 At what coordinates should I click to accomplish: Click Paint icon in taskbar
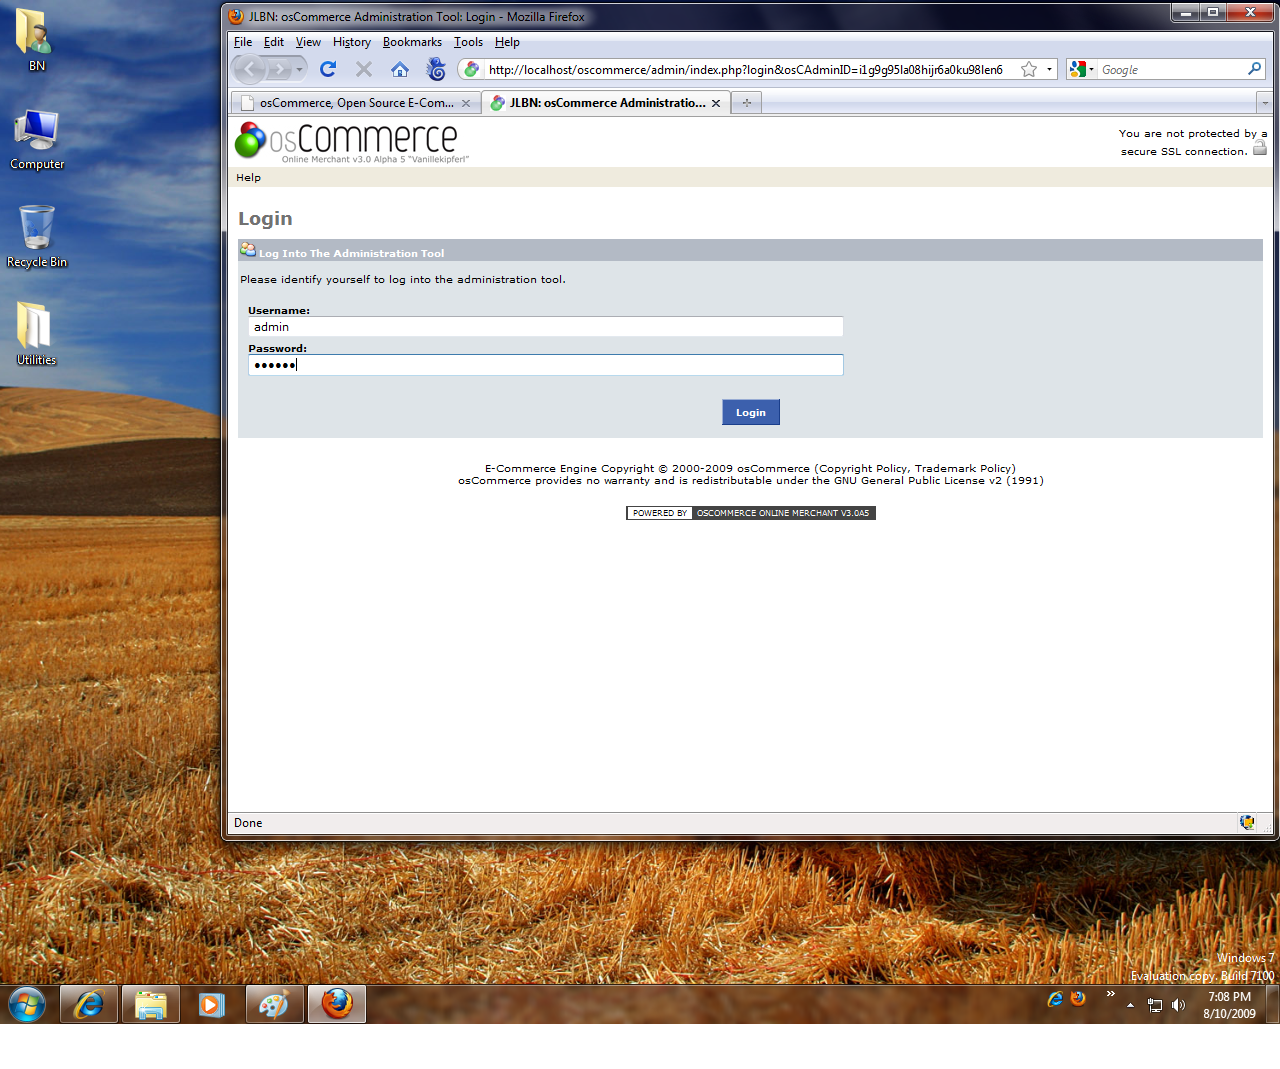(x=274, y=1004)
